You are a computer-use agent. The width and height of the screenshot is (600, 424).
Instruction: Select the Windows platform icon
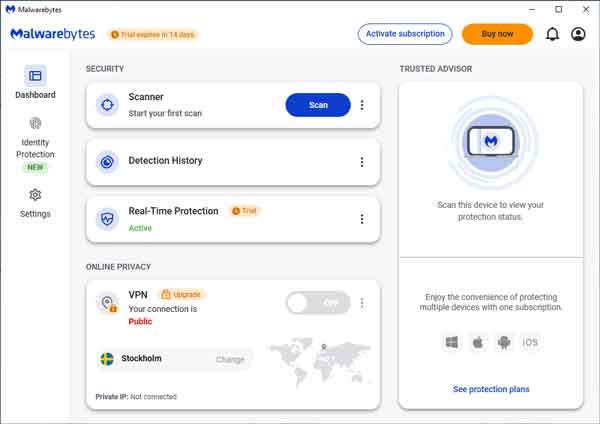click(x=452, y=342)
